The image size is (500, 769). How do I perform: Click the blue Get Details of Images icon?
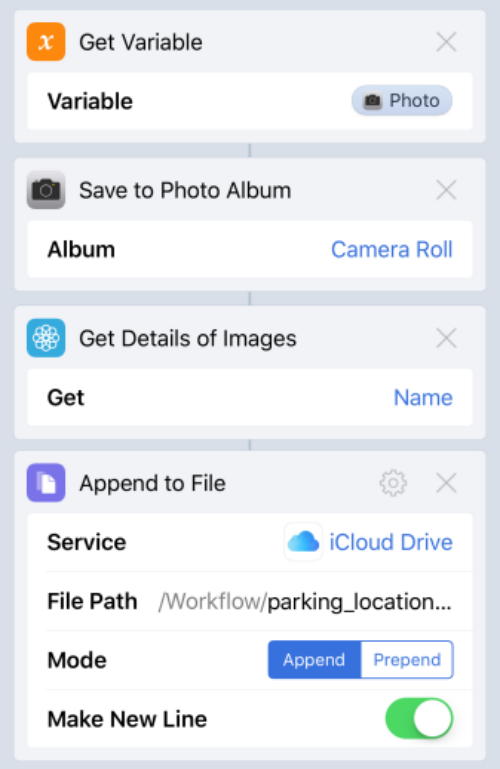tap(46, 338)
